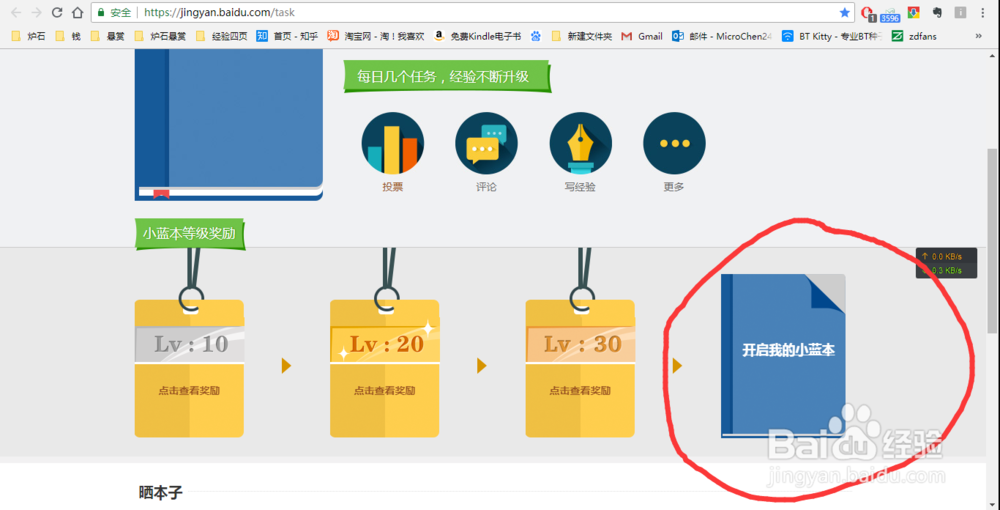Click the 更多 three dots icon

674,143
